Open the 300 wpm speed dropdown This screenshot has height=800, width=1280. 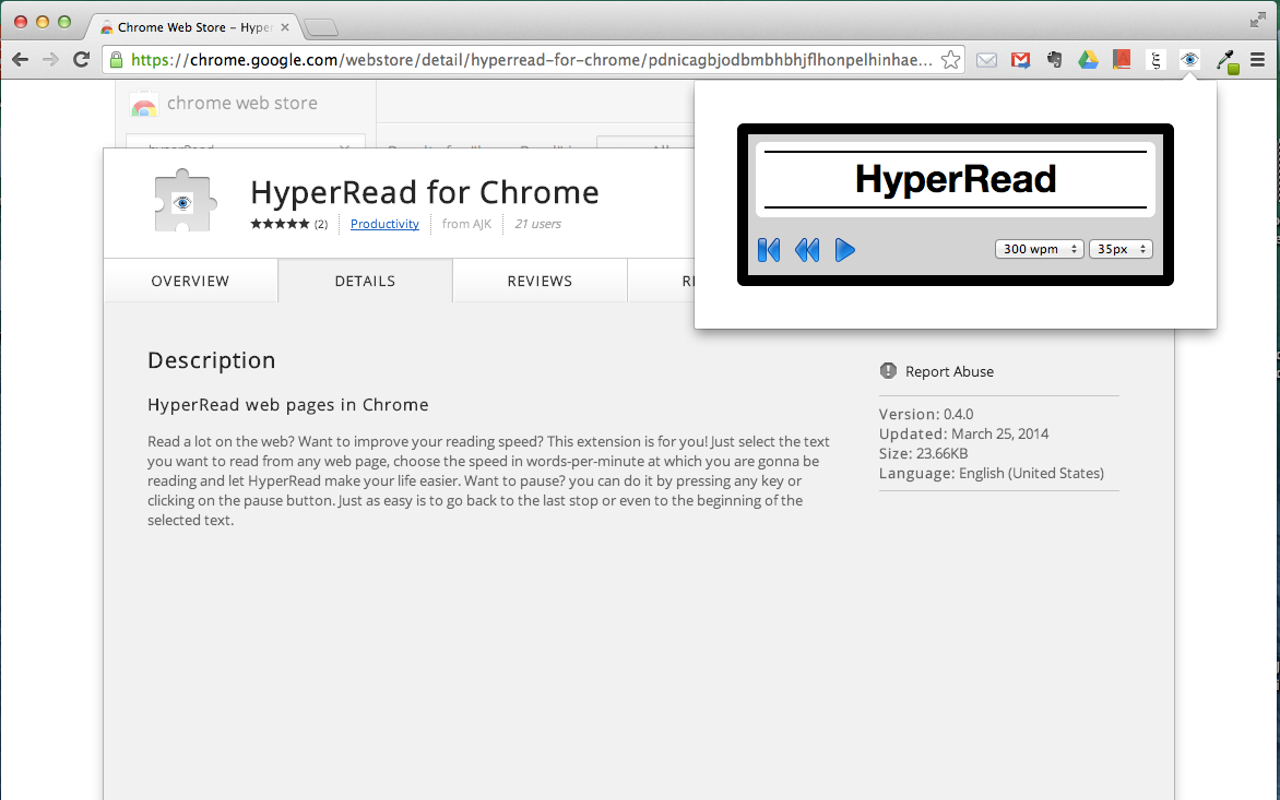click(1039, 248)
